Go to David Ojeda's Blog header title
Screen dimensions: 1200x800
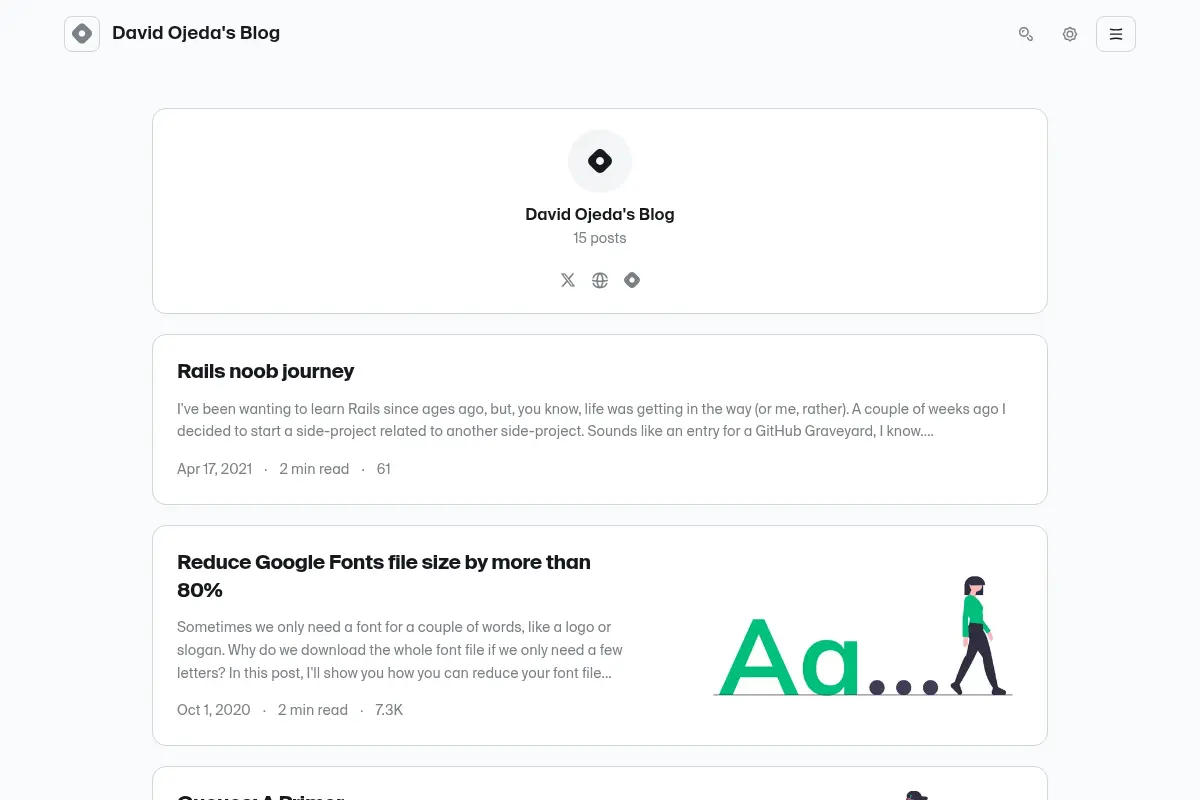(x=196, y=33)
